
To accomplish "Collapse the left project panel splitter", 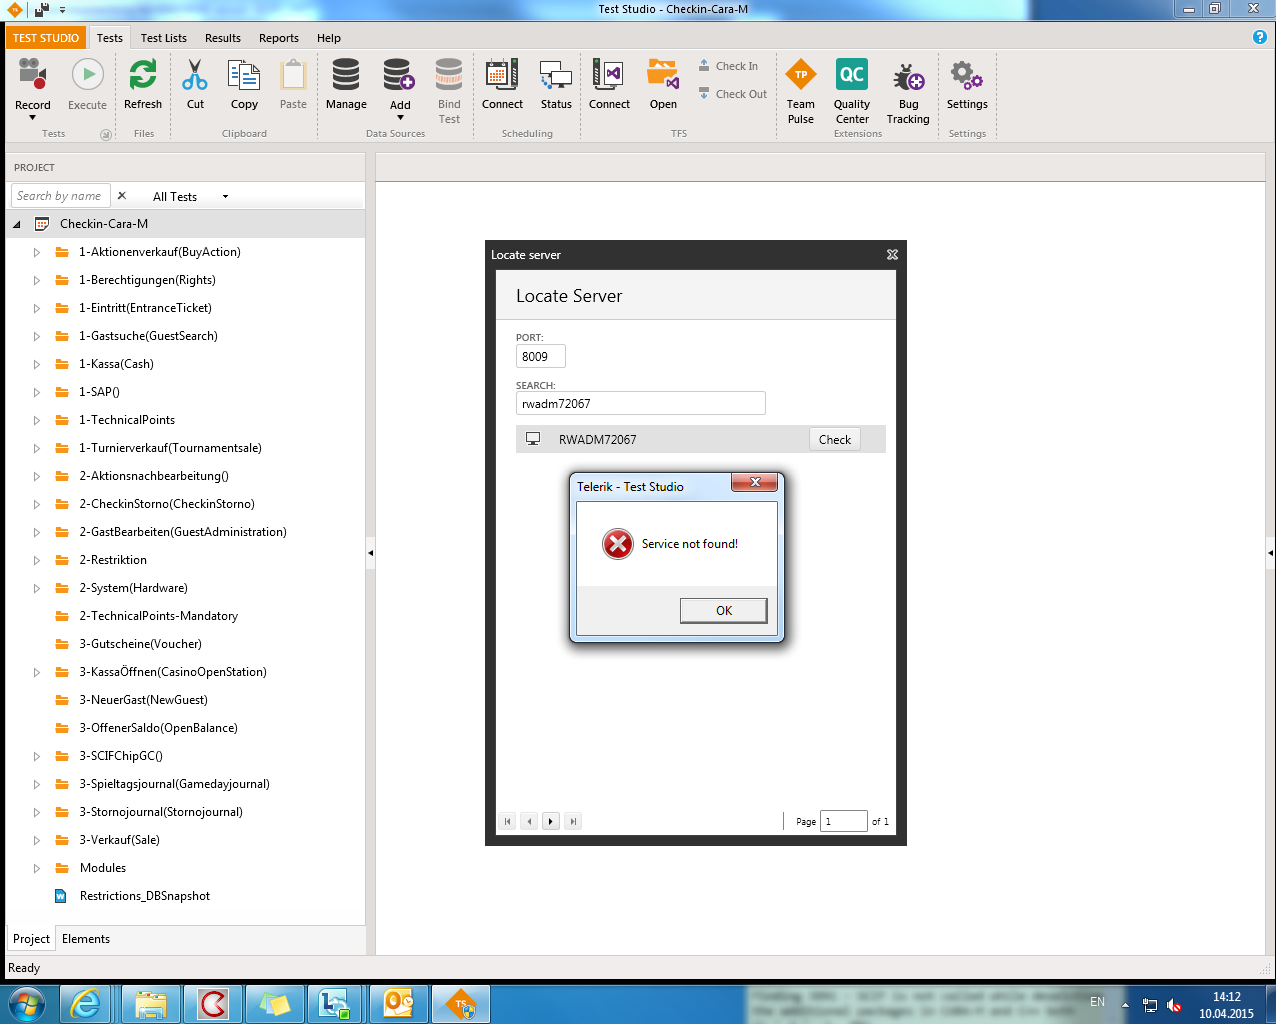I will pos(370,552).
